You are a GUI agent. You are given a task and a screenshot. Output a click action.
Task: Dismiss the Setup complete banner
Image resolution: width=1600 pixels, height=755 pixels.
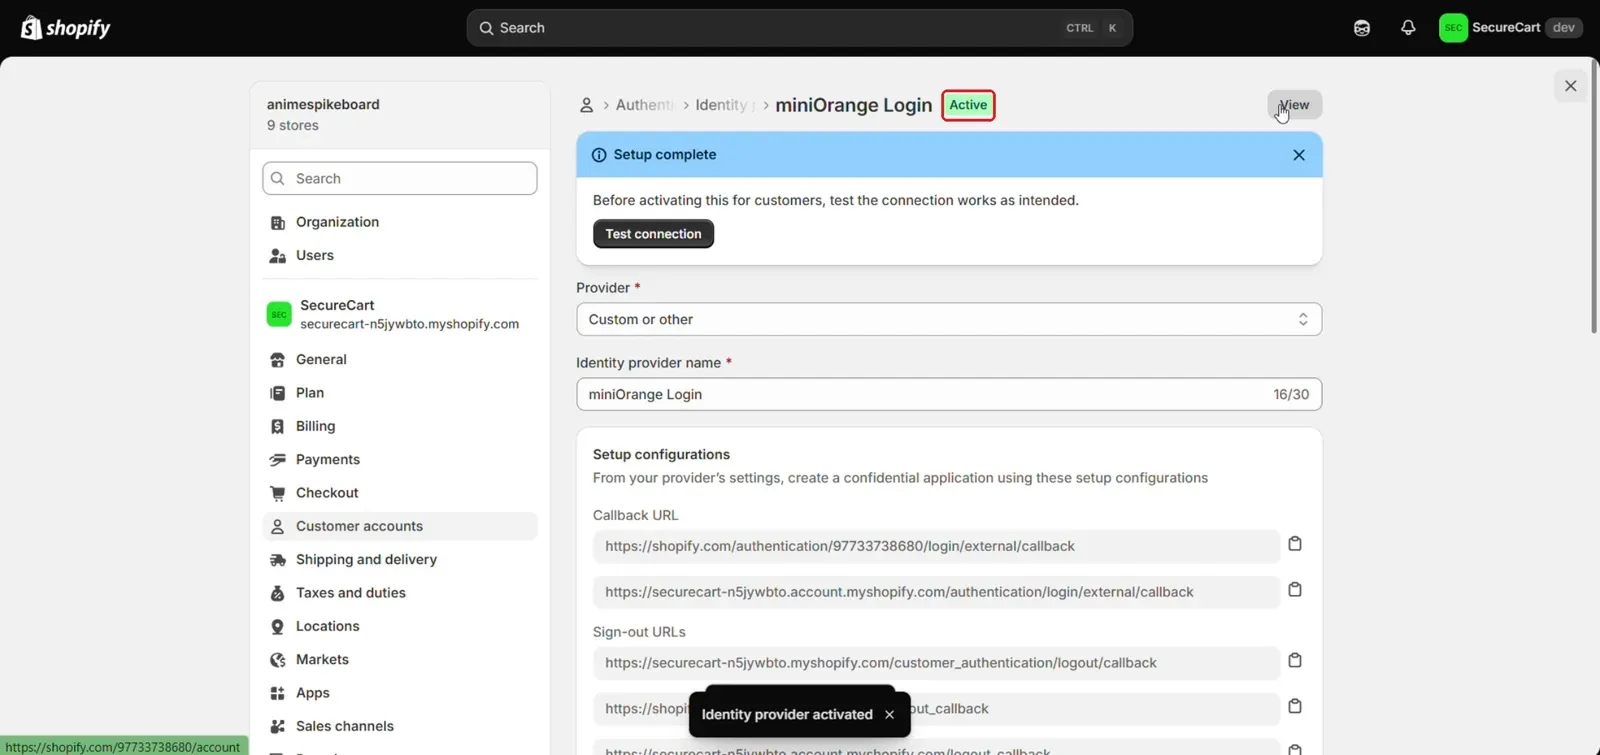pos(1298,155)
